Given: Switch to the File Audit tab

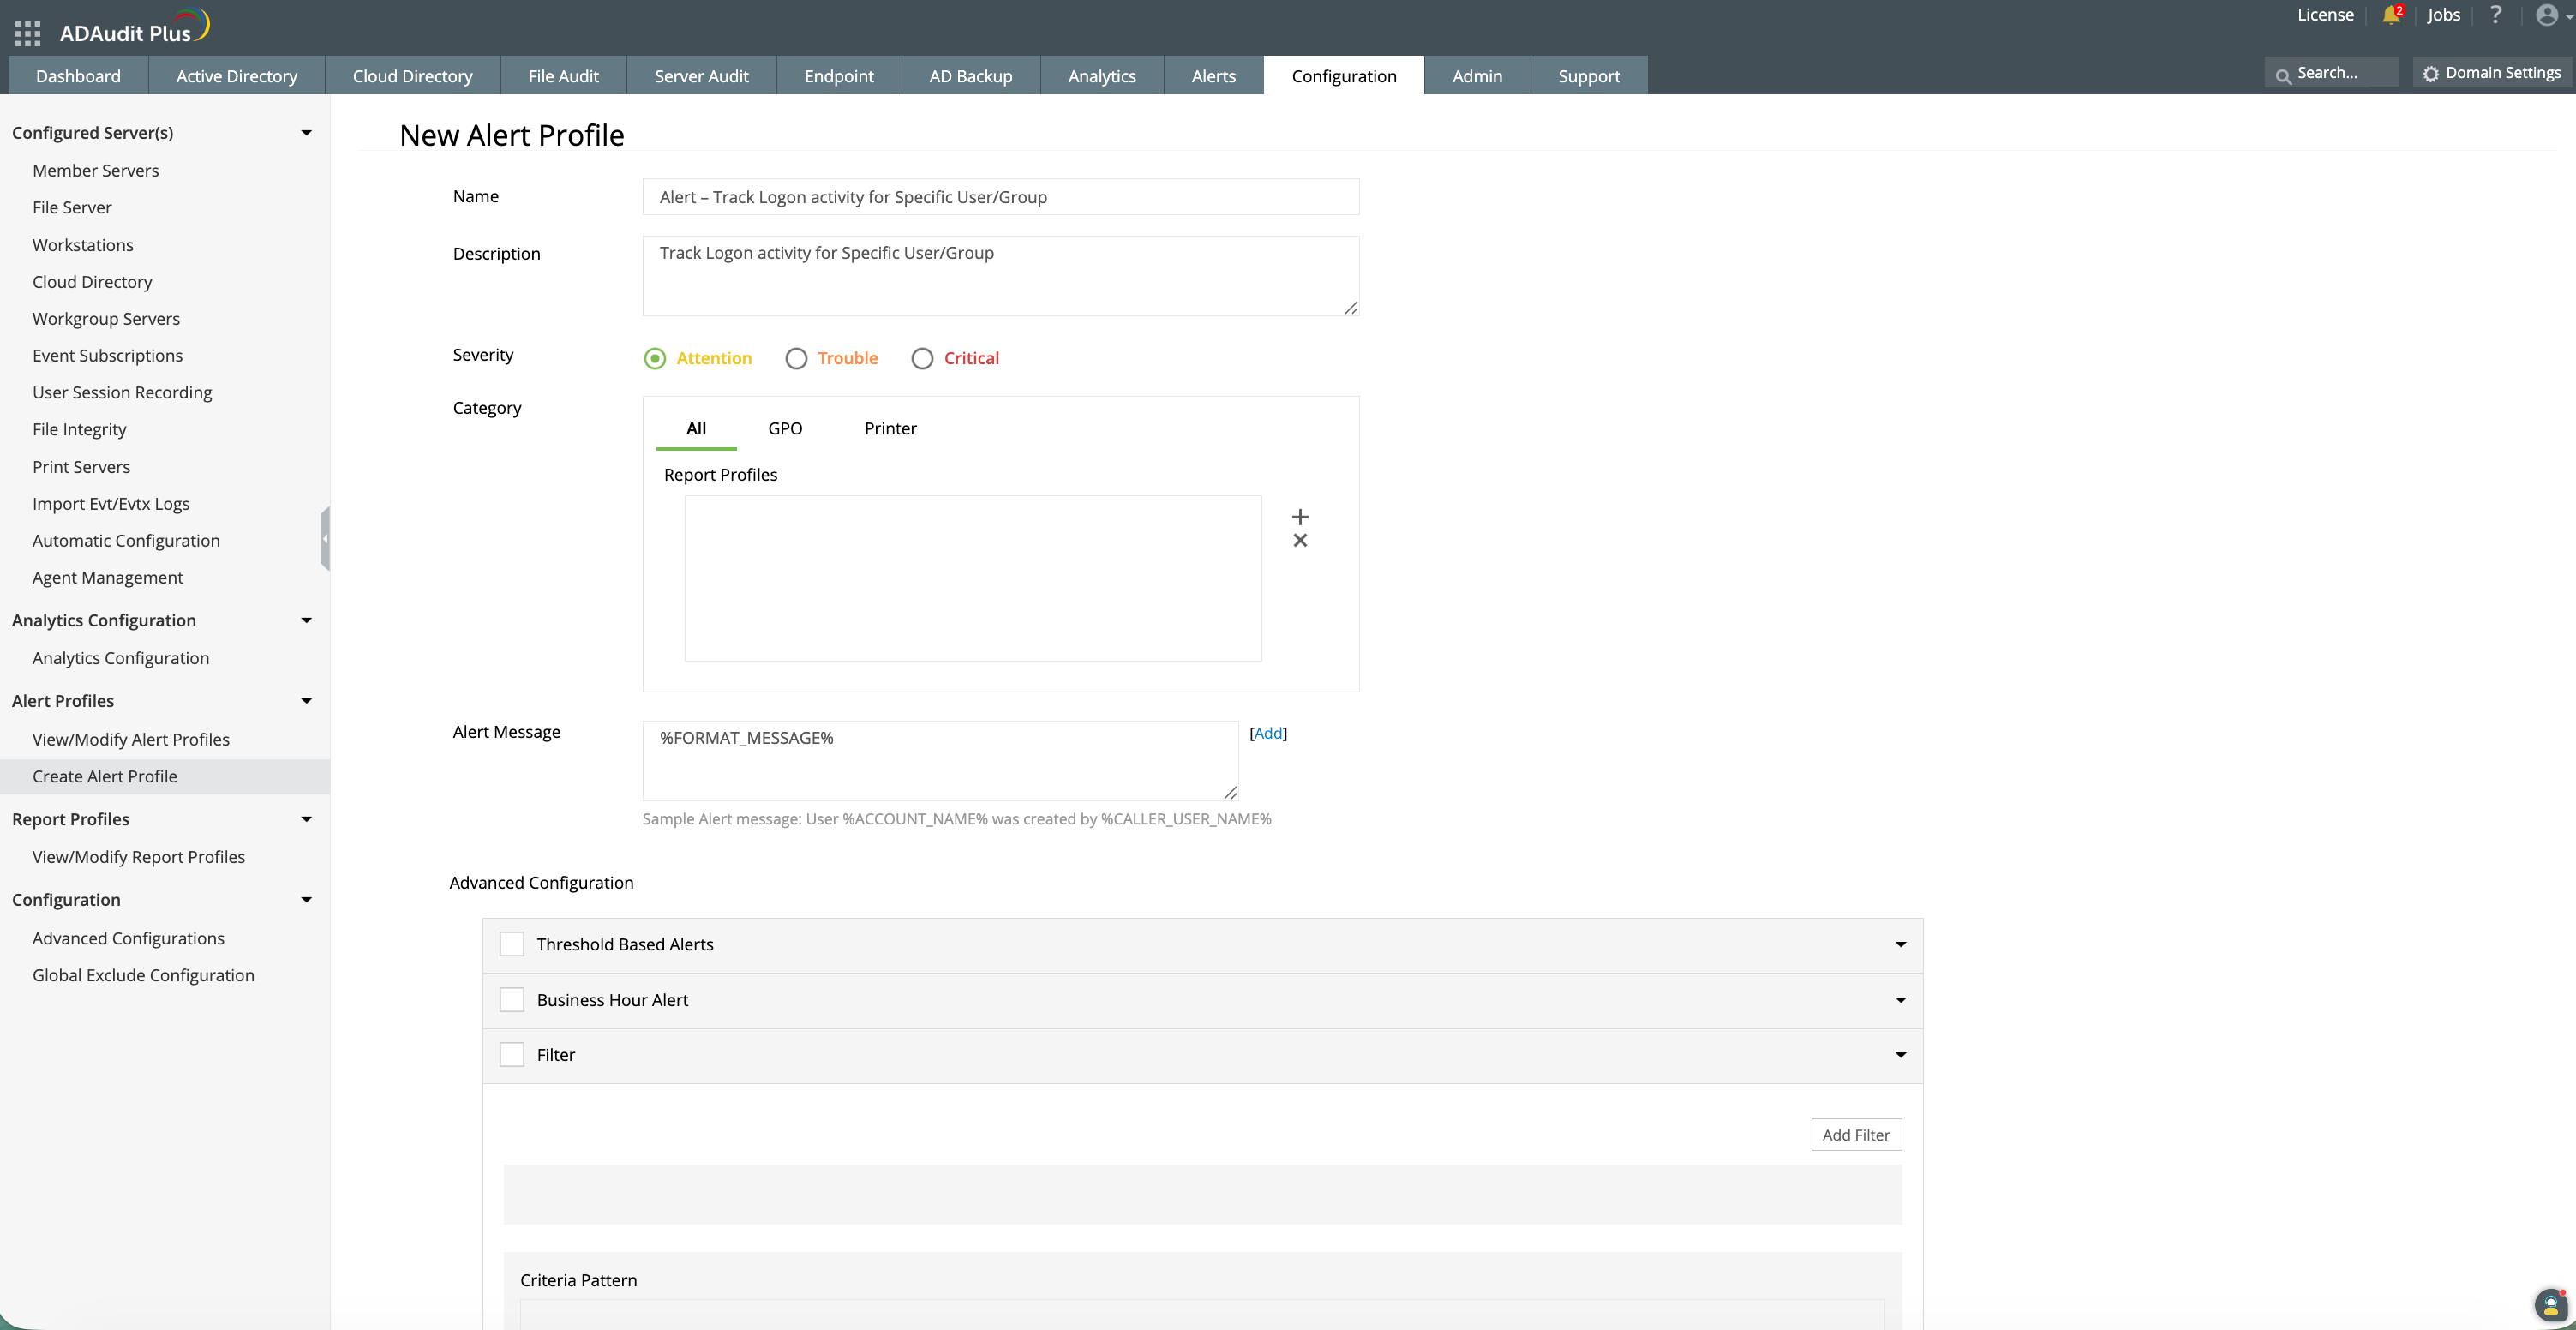Looking at the screenshot, I should tap(563, 76).
